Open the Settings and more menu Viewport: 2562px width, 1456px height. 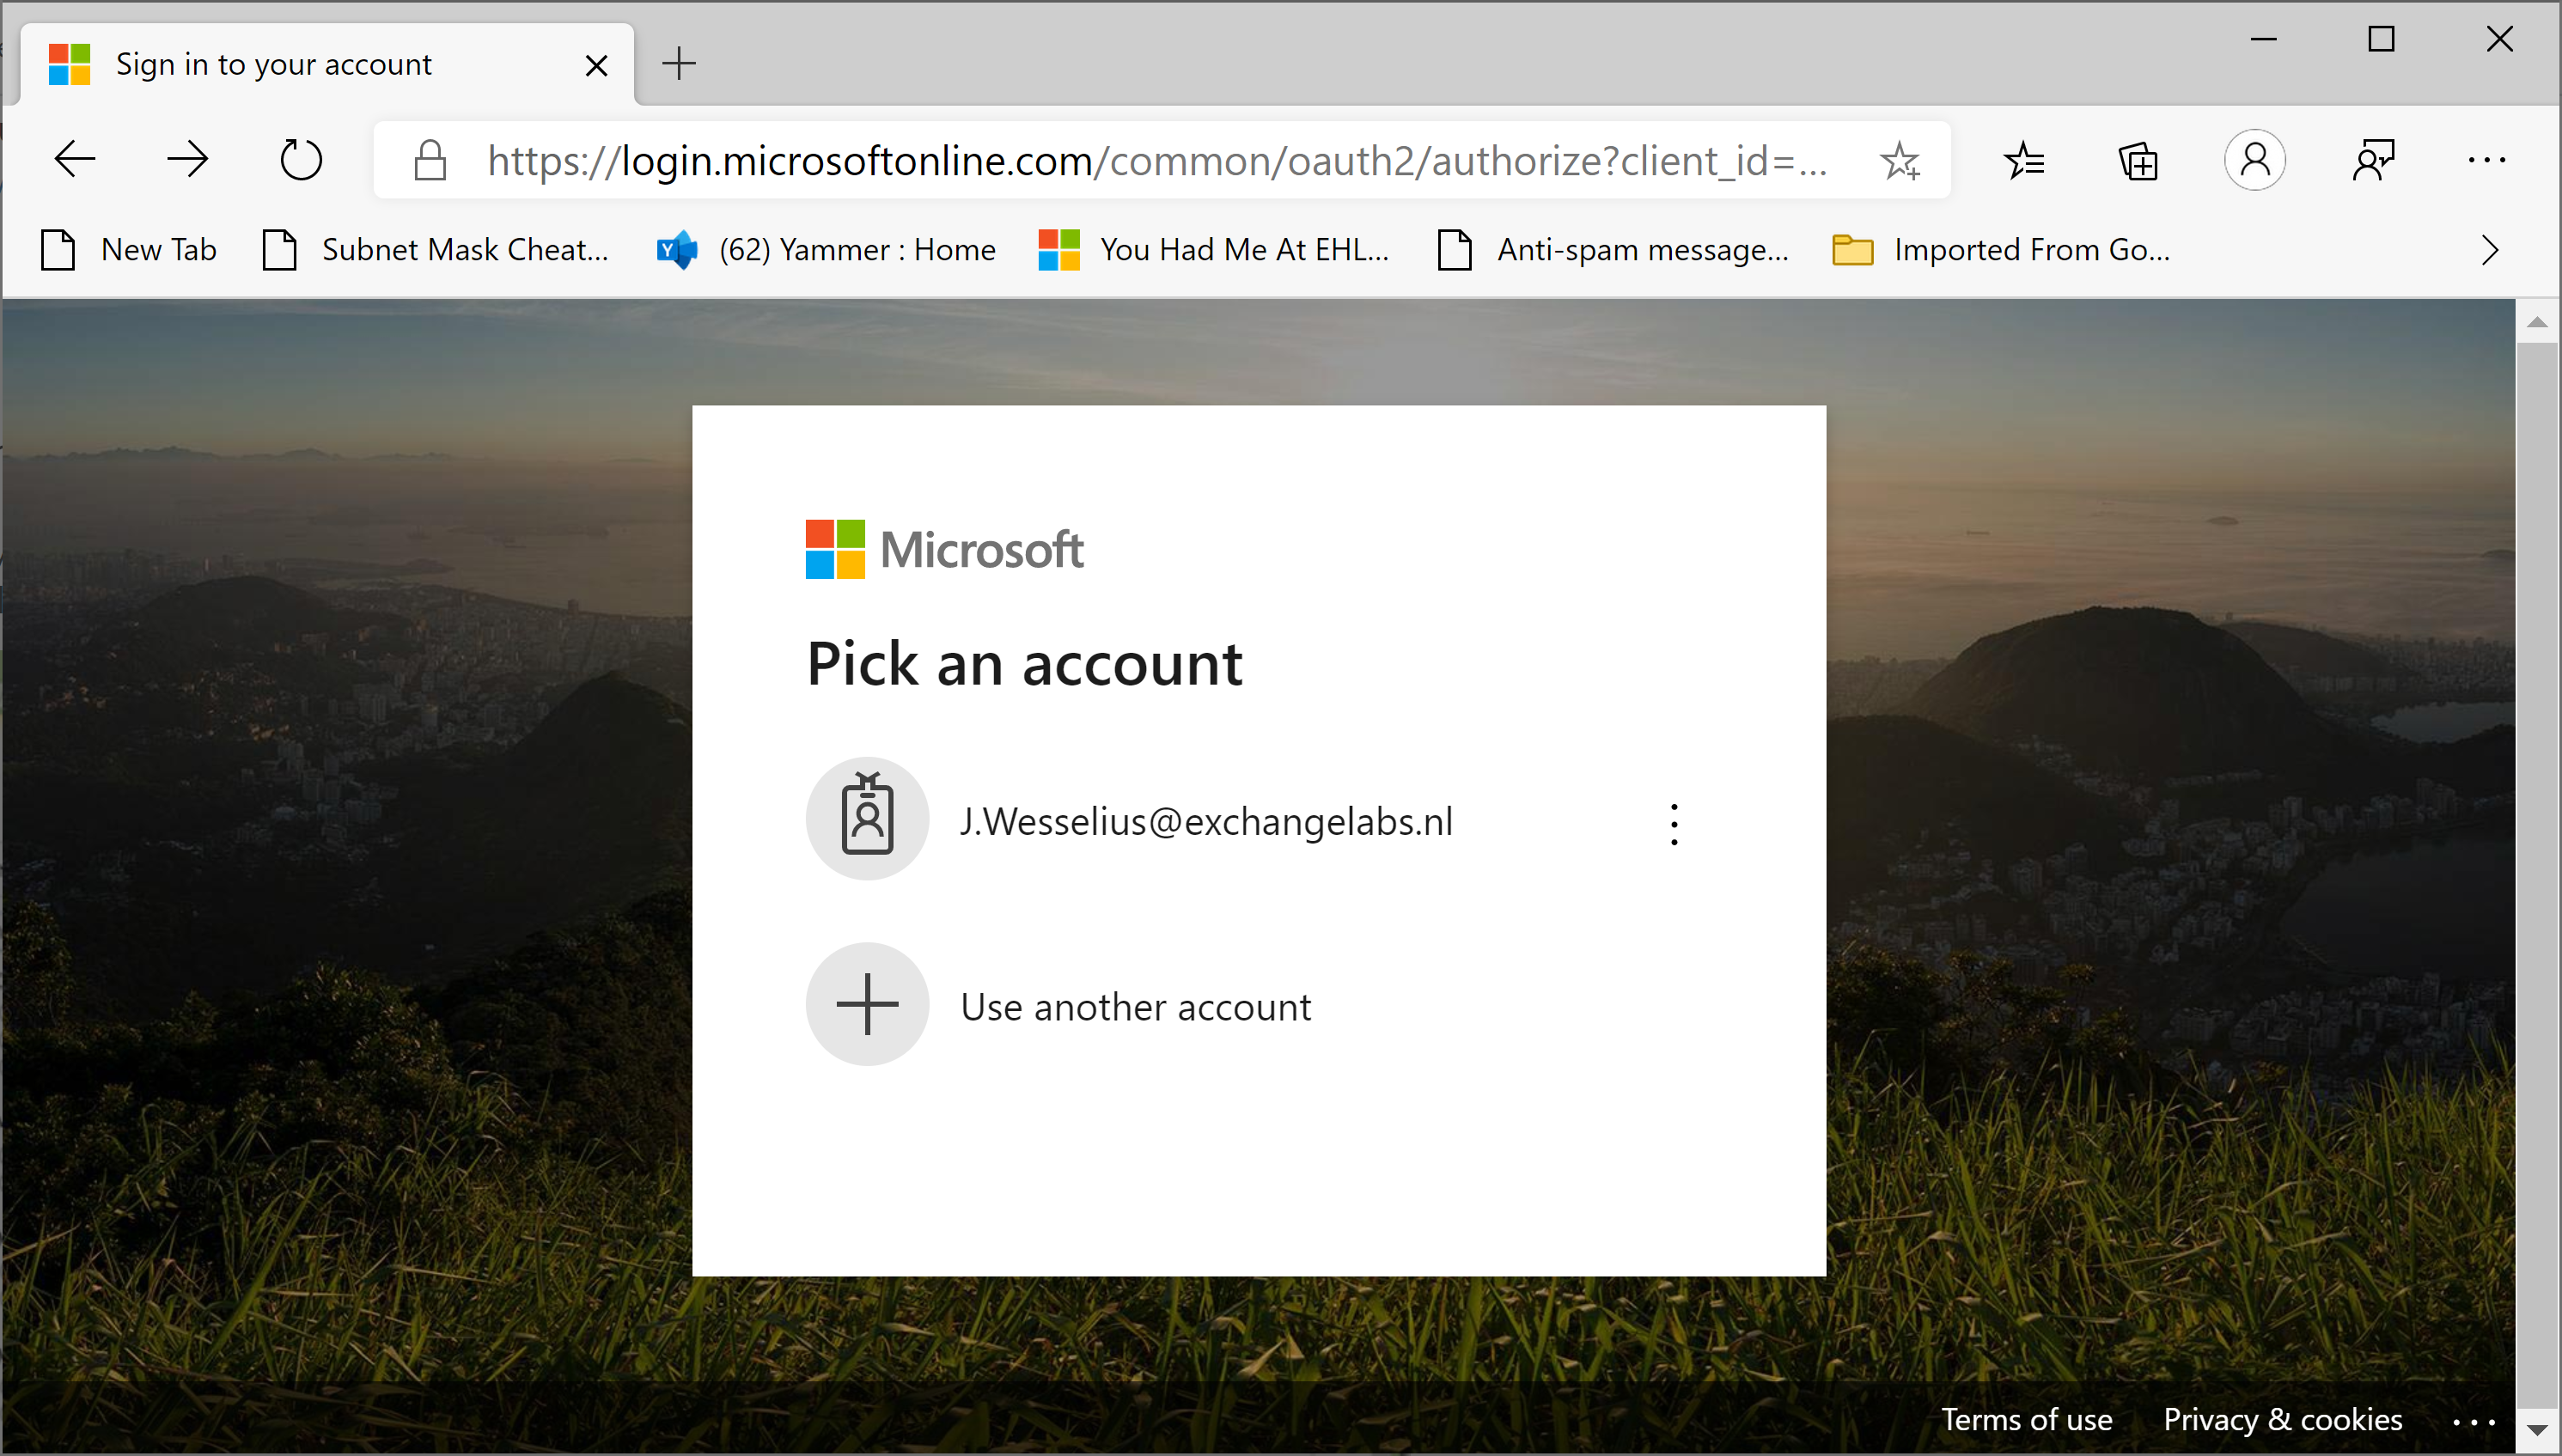[x=2487, y=160]
